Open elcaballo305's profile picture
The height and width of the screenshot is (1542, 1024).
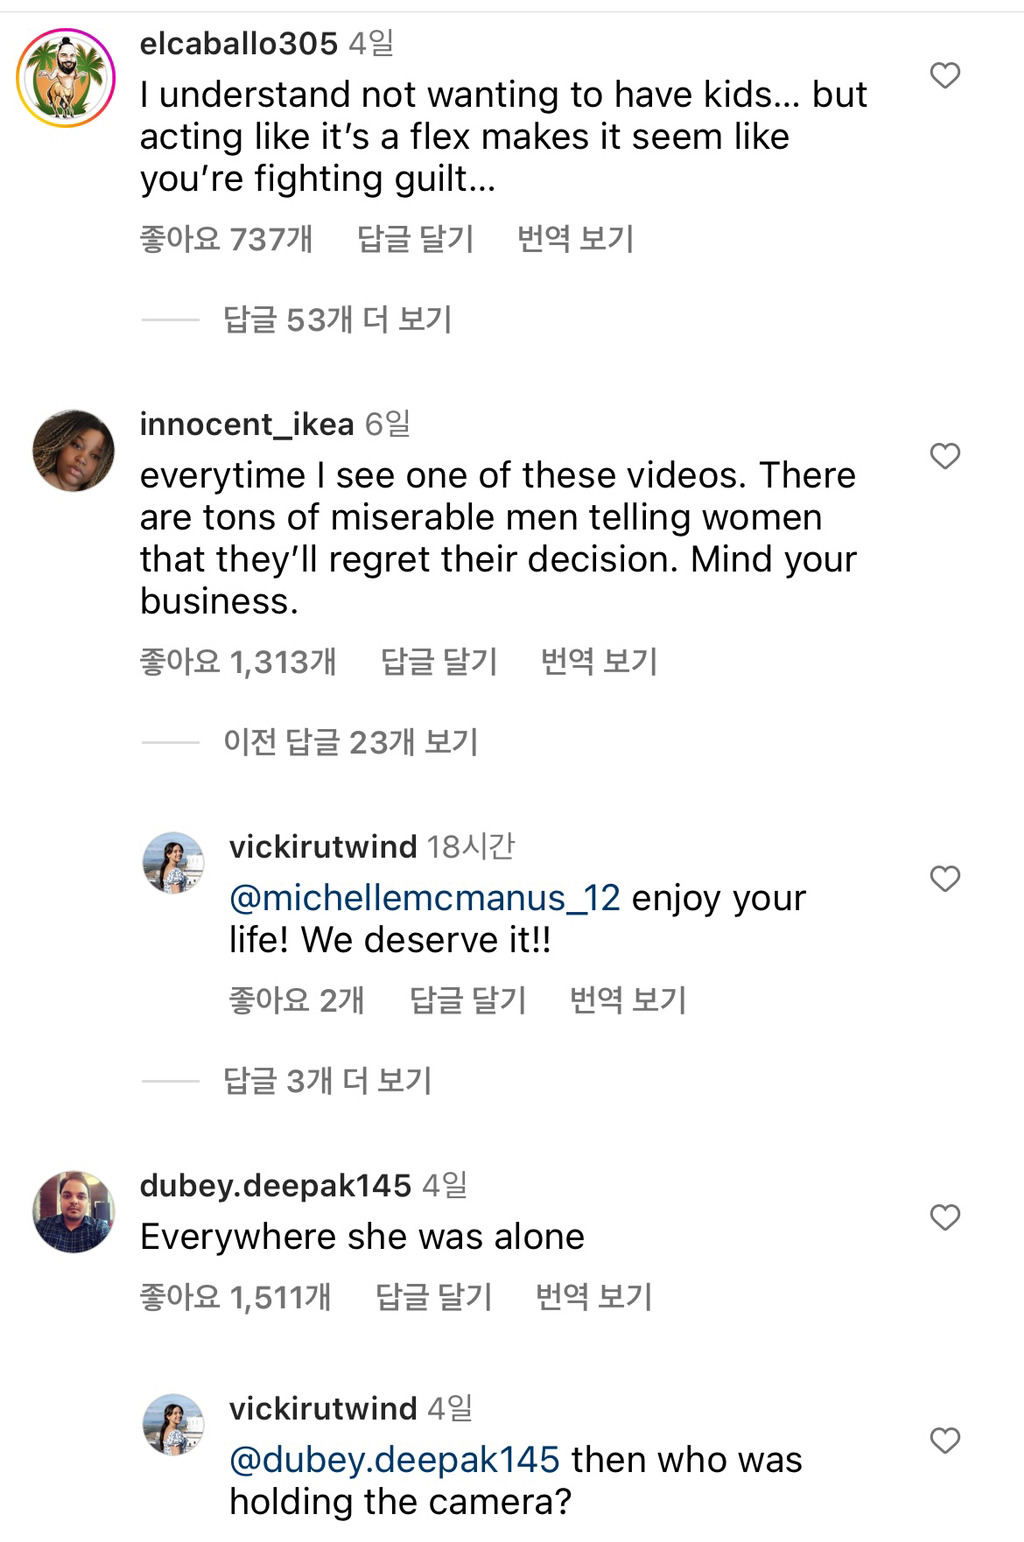[66, 73]
